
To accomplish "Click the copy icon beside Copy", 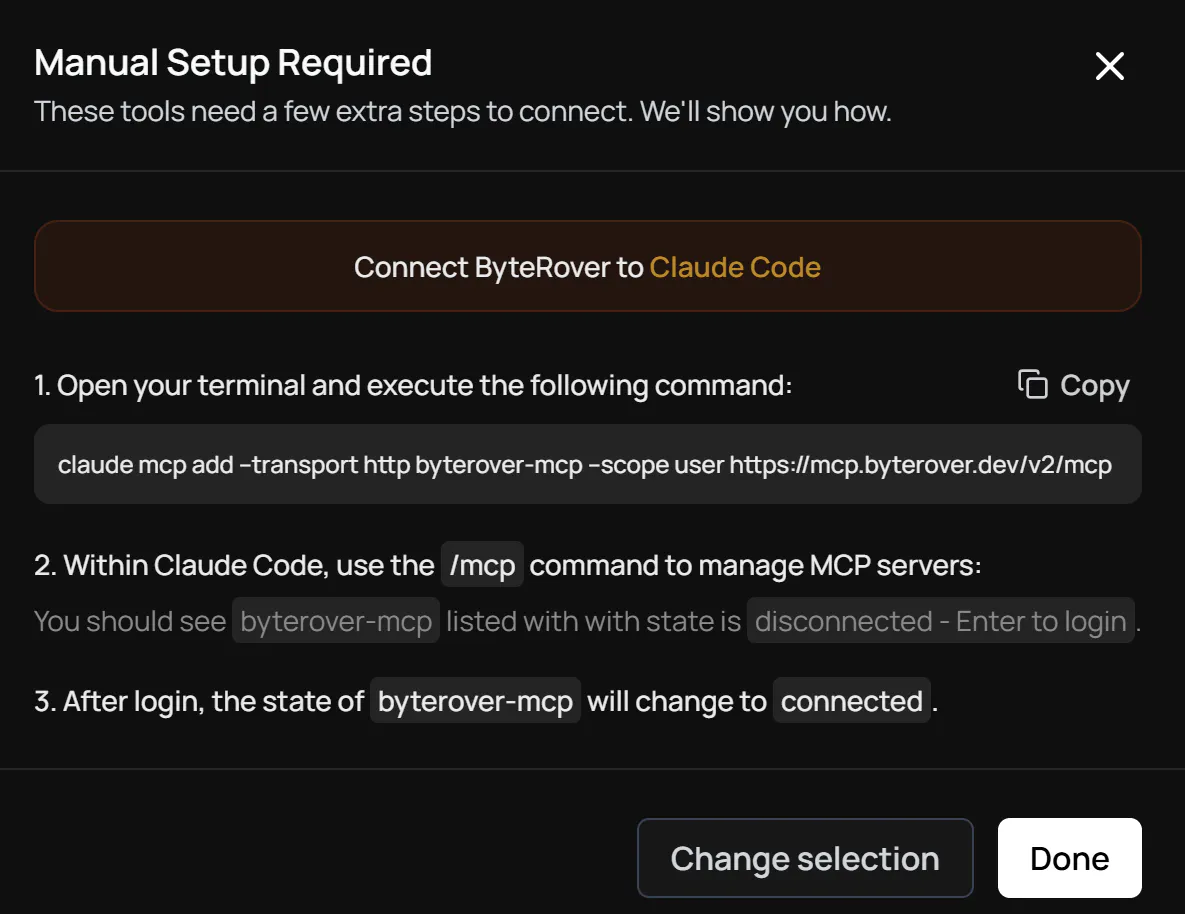I will click(1032, 385).
